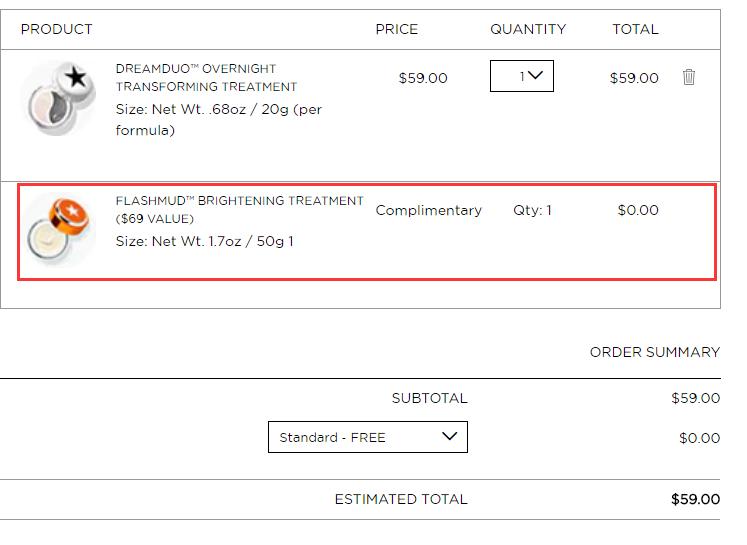This screenshot has height=545, width=747.
Task: Click the TOTAL column header
Action: coord(636,29)
